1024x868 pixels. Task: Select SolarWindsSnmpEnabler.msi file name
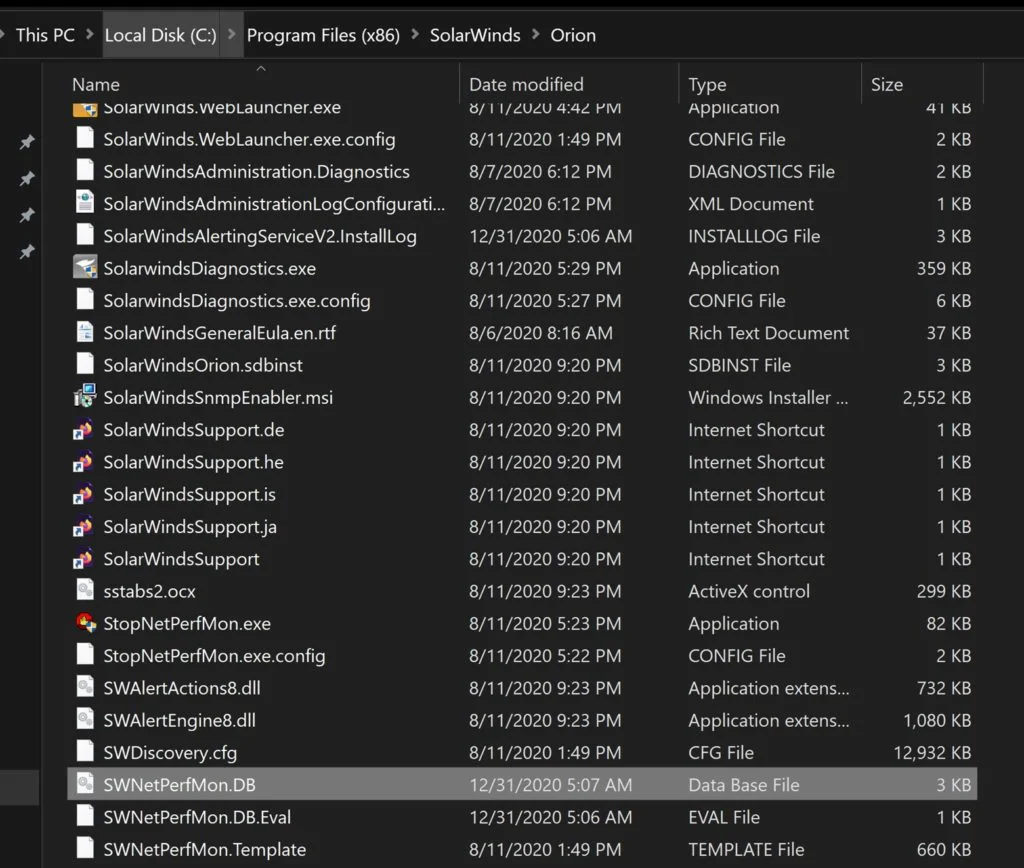click(218, 398)
